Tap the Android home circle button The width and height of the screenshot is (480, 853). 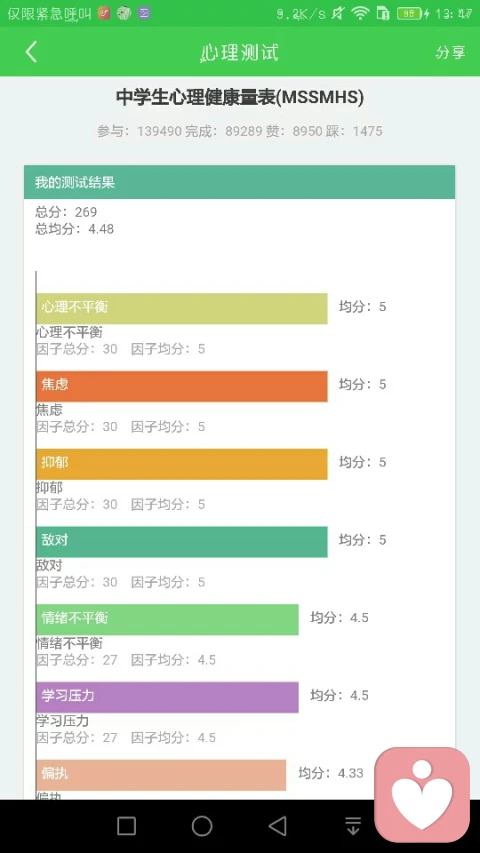point(202,826)
